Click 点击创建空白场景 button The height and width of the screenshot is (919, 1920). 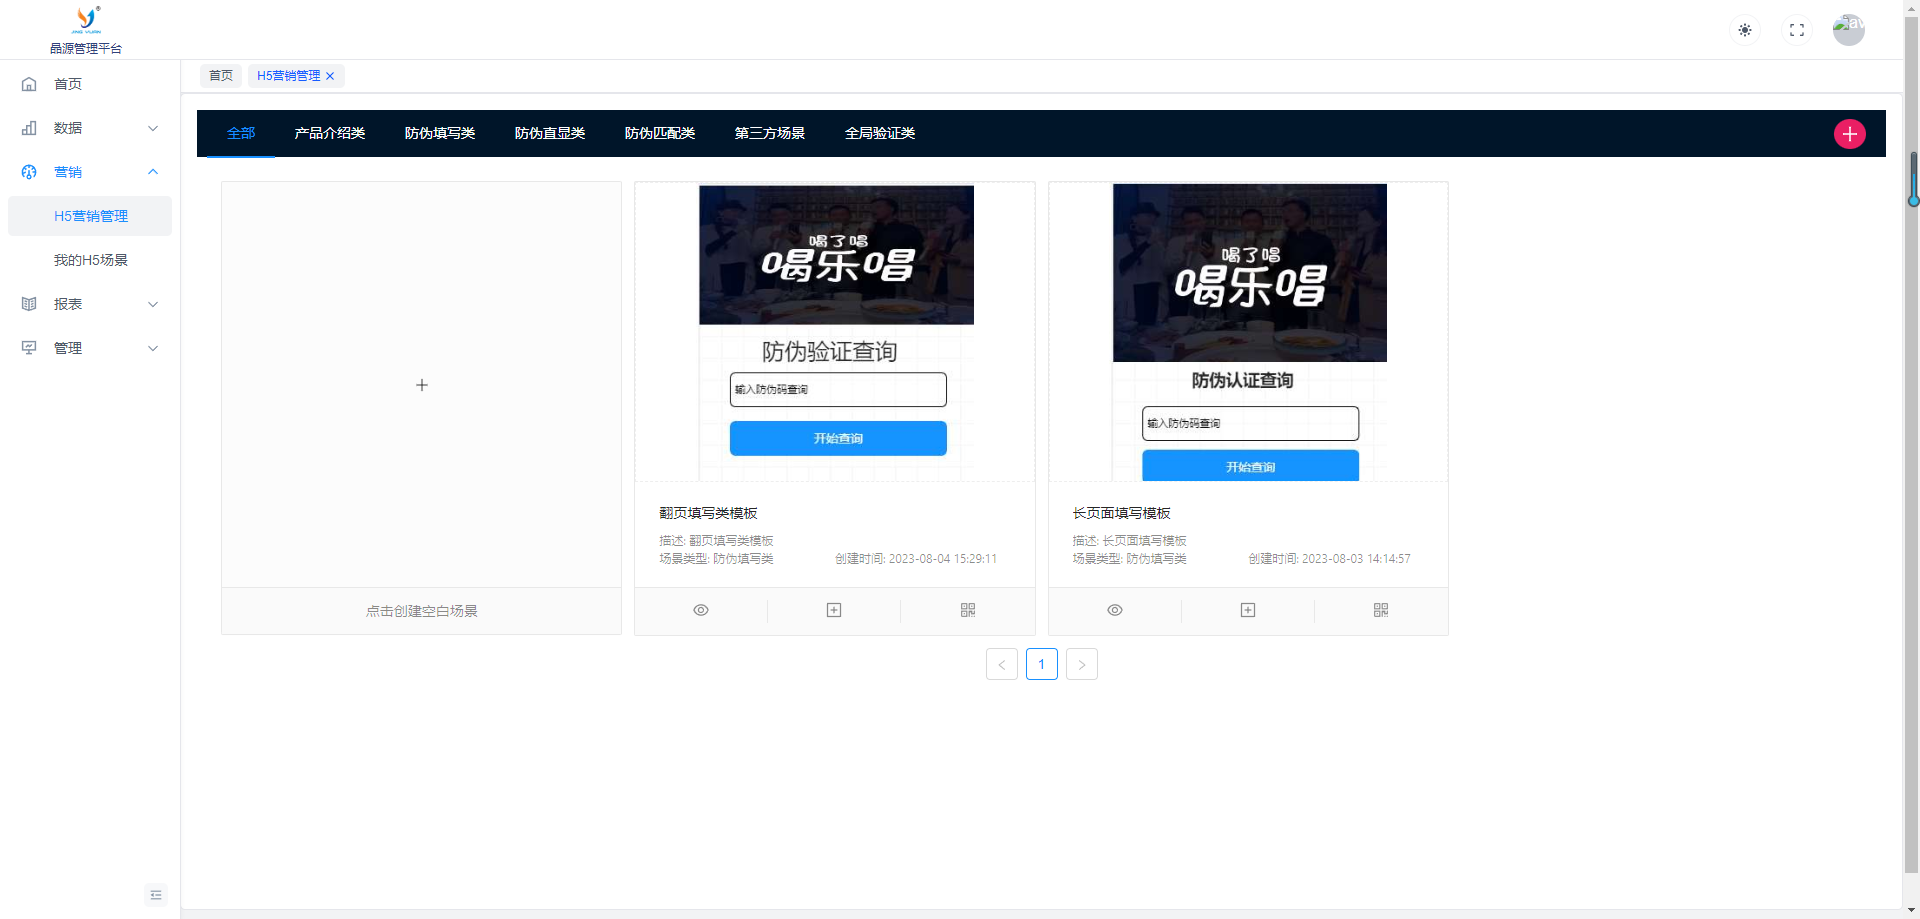tap(422, 611)
